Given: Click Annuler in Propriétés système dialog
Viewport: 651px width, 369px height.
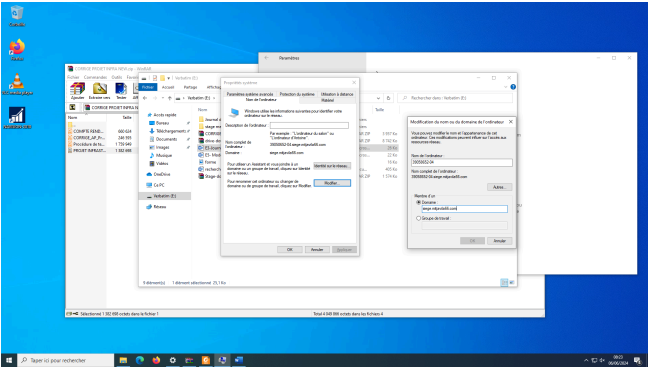Looking at the screenshot, I should [x=317, y=249].
